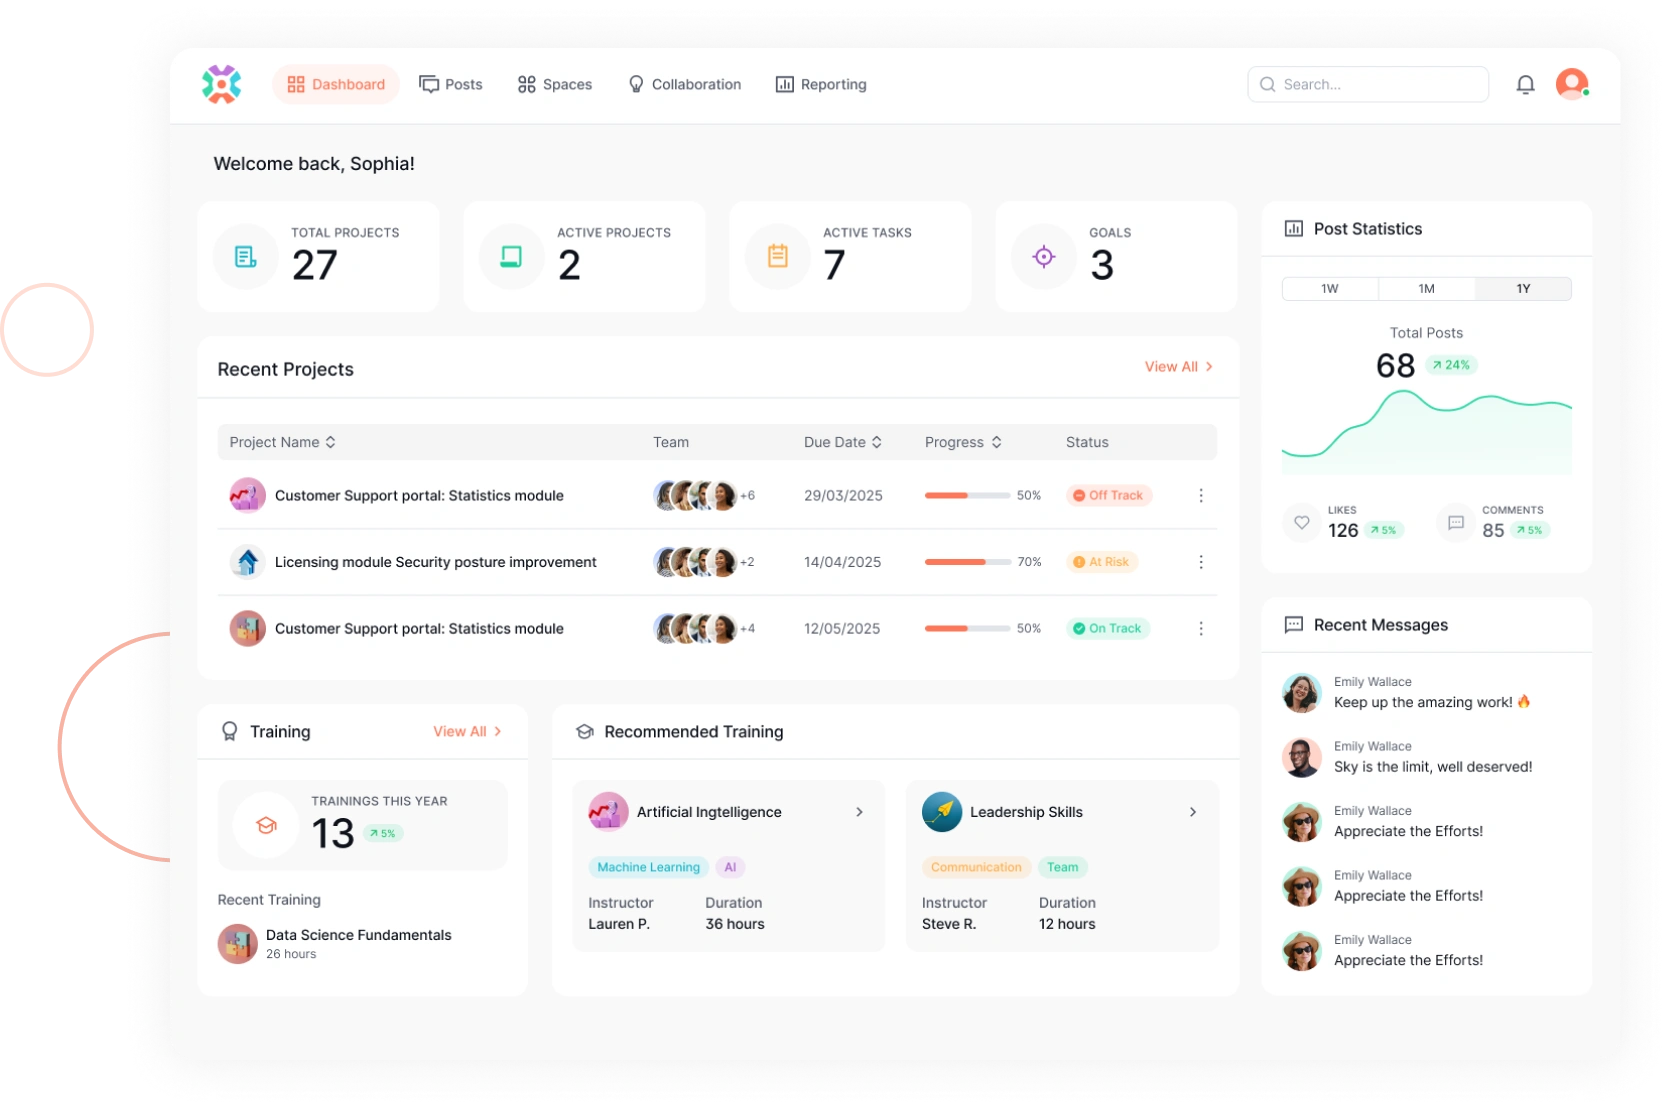This screenshot has height=1108, width=1669.
Task: Select the 1Y time range
Action: point(1522,289)
